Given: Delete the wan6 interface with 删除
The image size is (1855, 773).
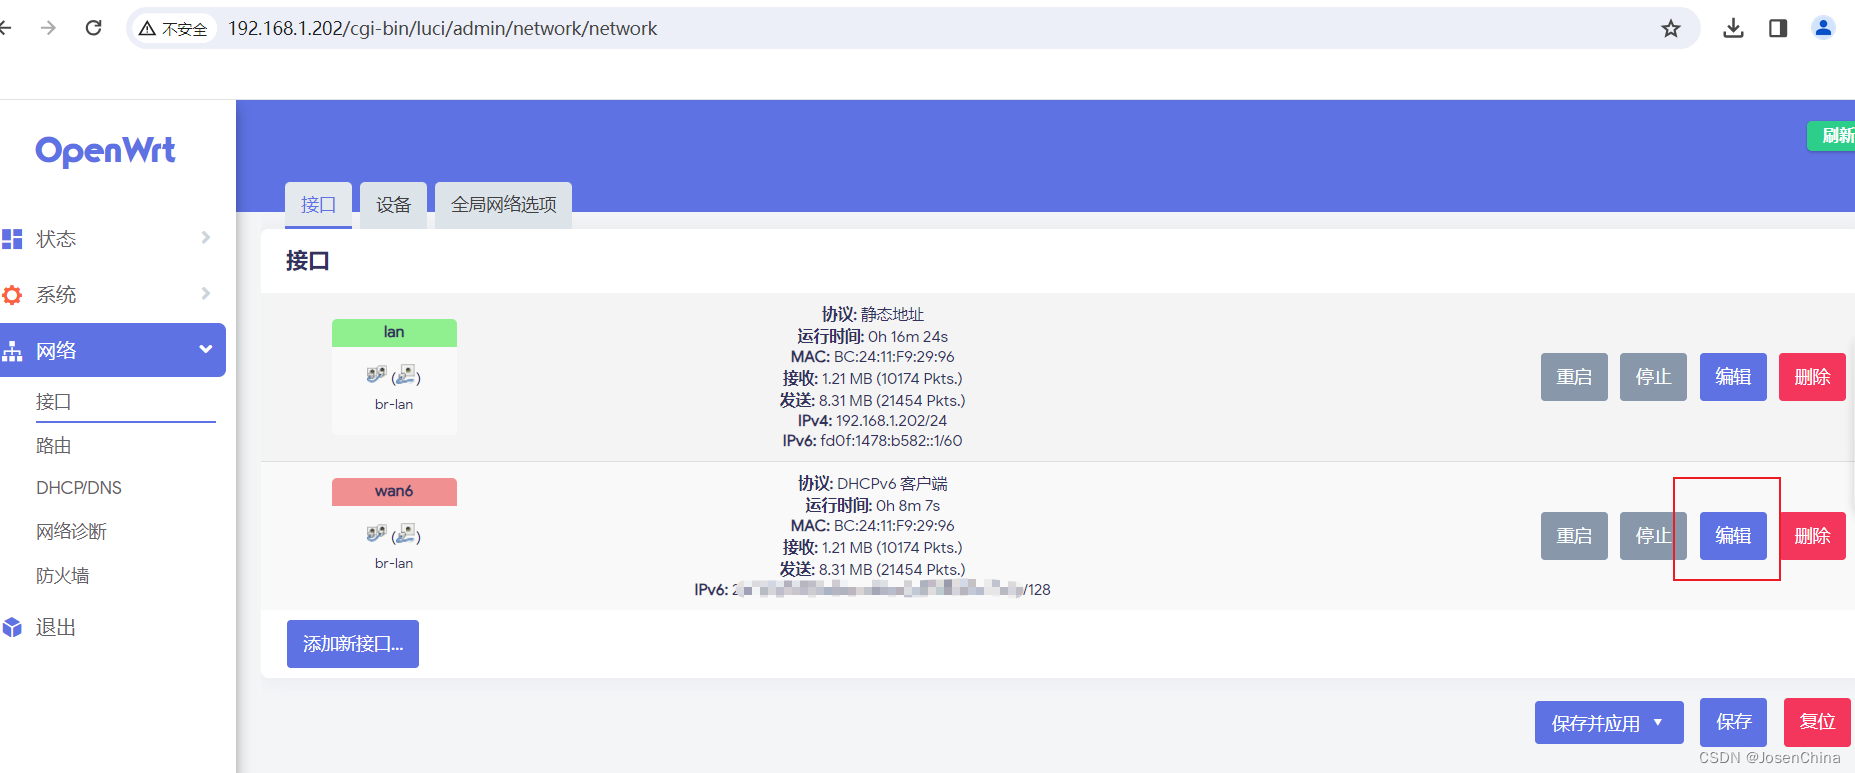Looking at the screenshot, I should point(1812,536).
